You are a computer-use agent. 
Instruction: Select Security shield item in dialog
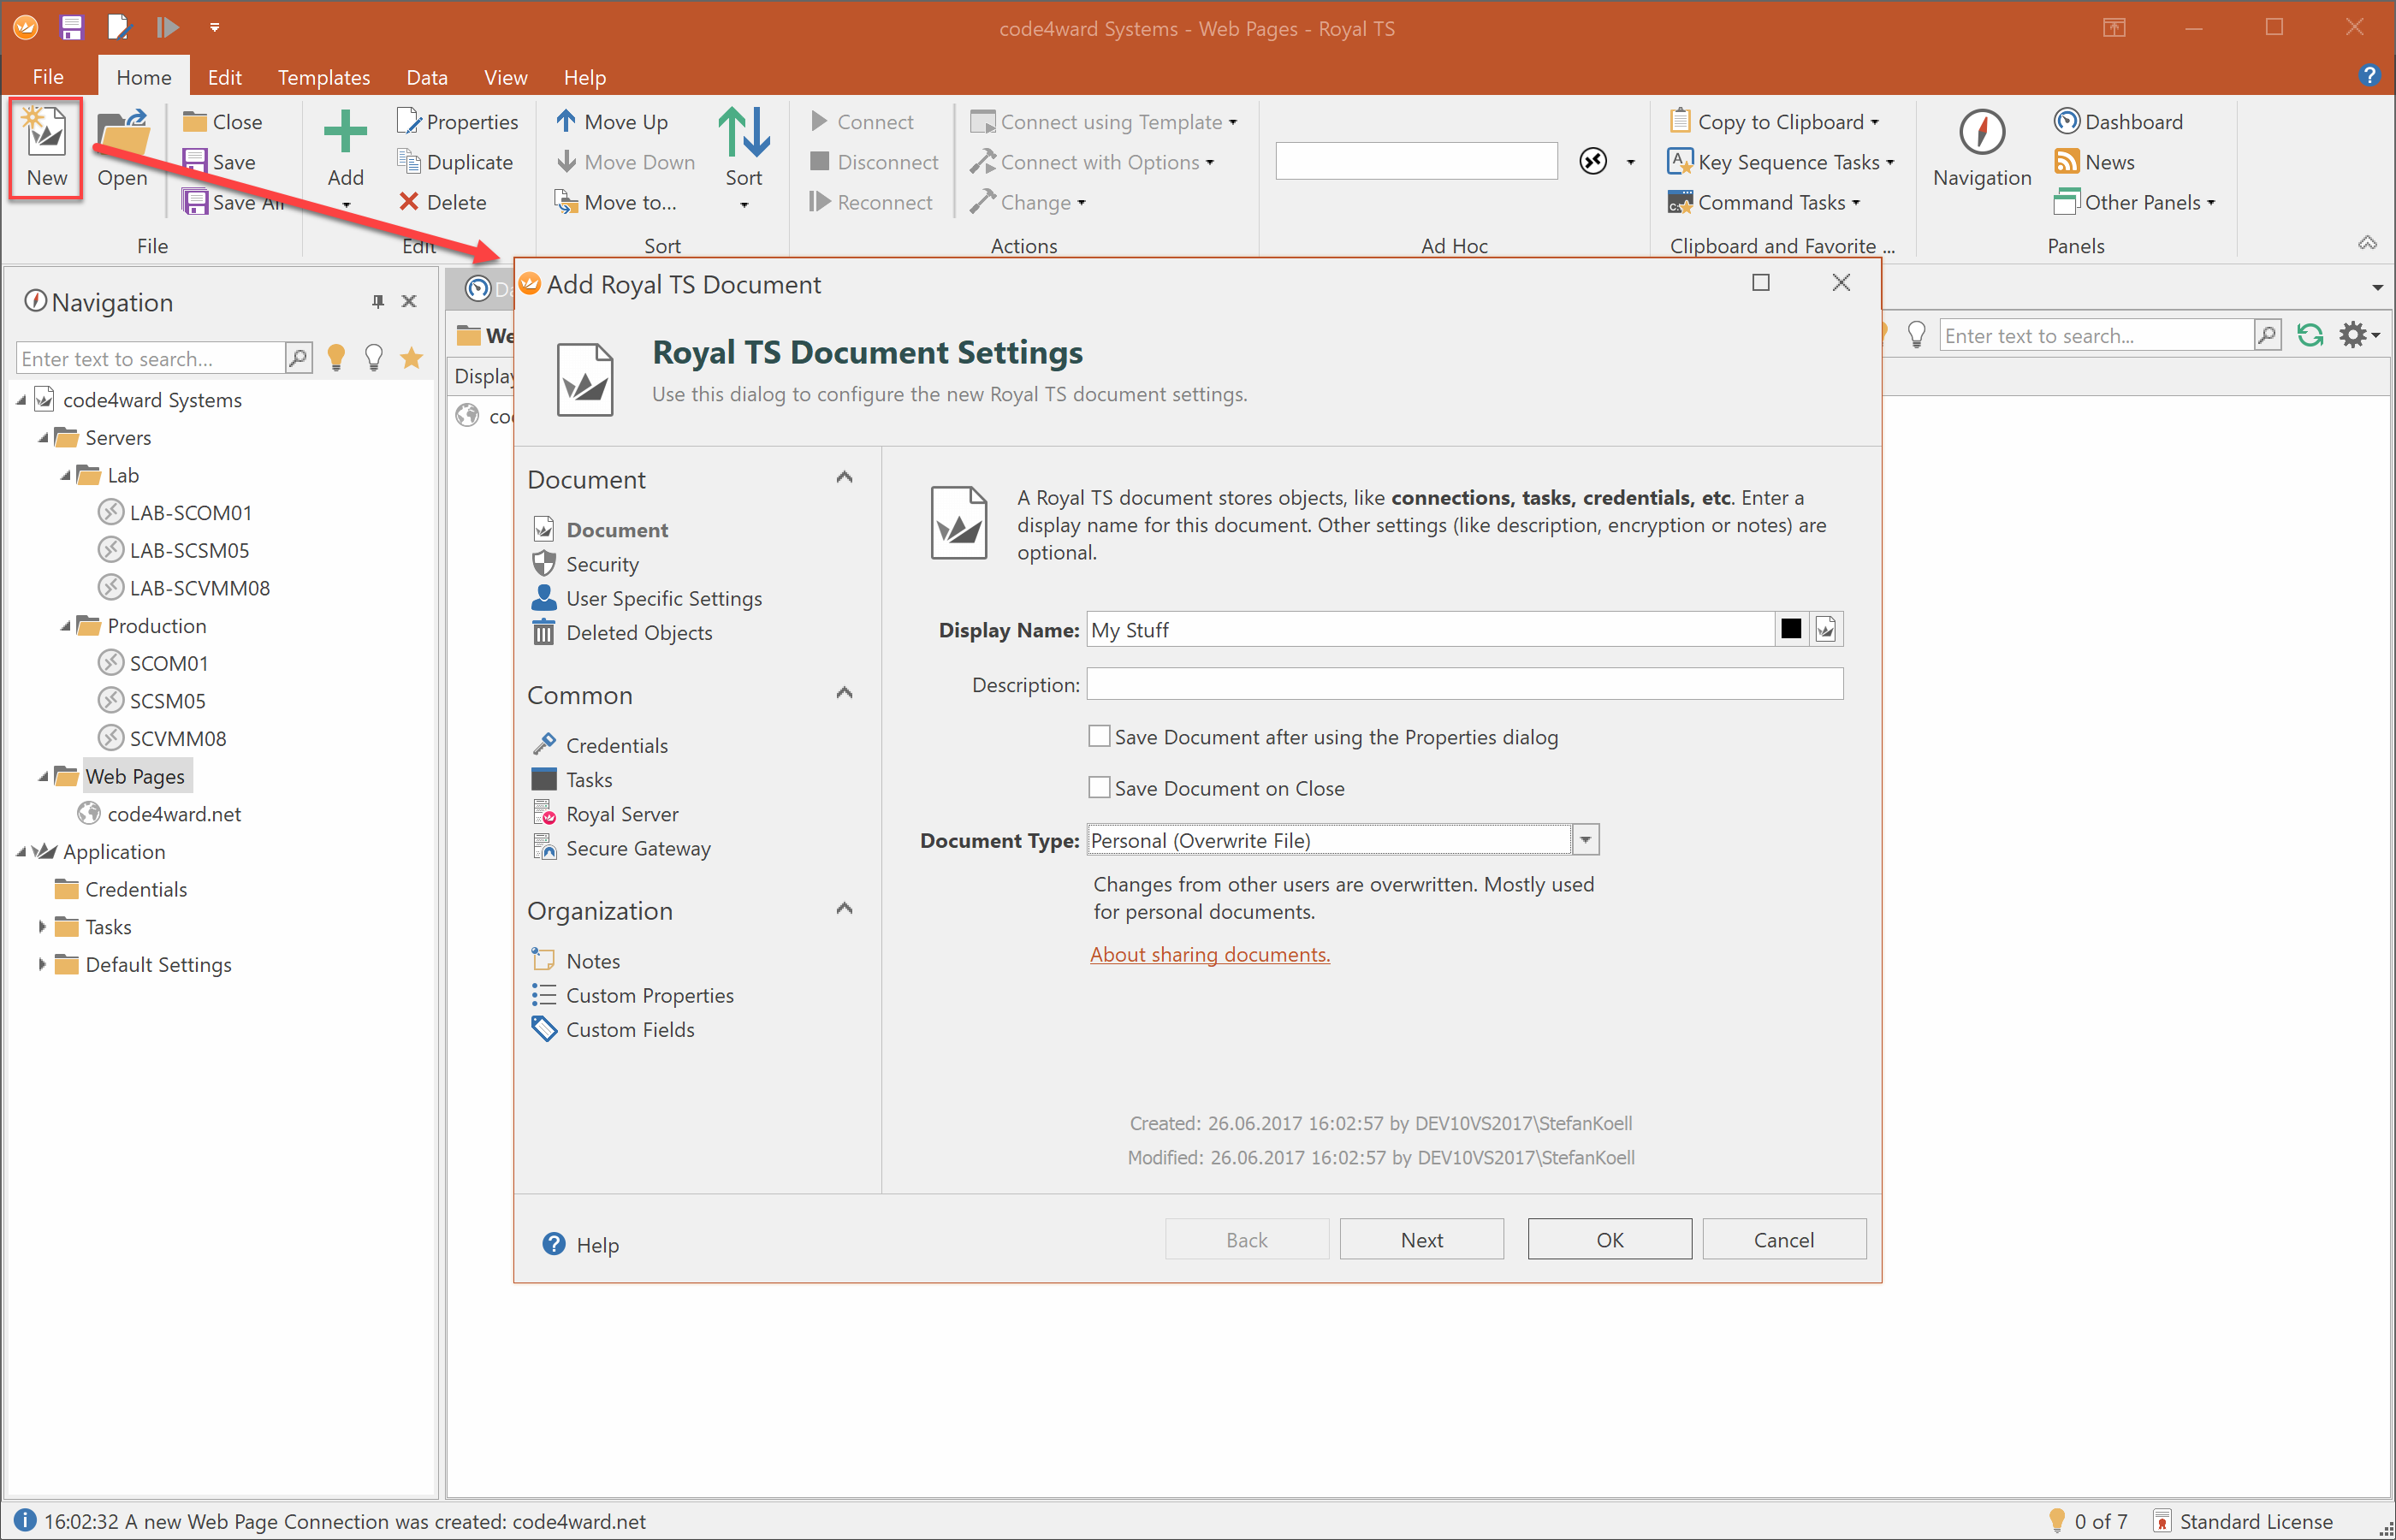click(601, 564)
